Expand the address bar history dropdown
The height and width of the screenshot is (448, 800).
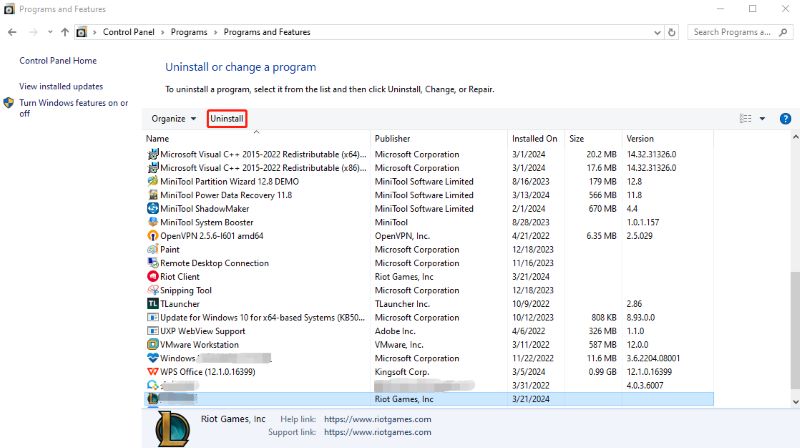[657, 32]
